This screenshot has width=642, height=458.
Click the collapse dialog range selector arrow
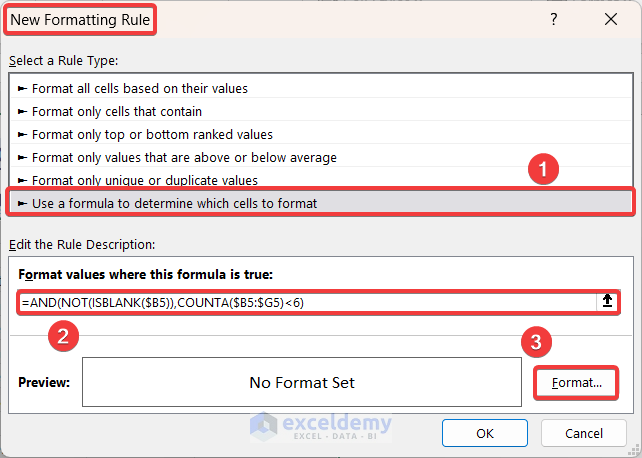coord(607,302)
